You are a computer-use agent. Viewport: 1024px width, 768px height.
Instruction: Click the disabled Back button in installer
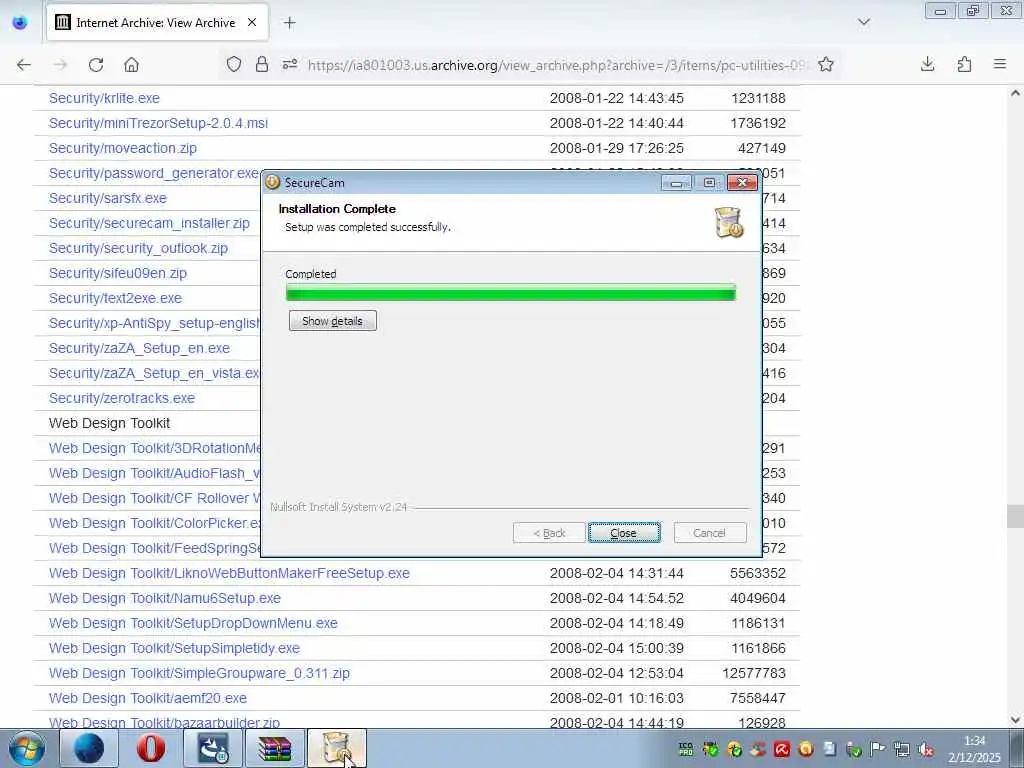point(549,533)
